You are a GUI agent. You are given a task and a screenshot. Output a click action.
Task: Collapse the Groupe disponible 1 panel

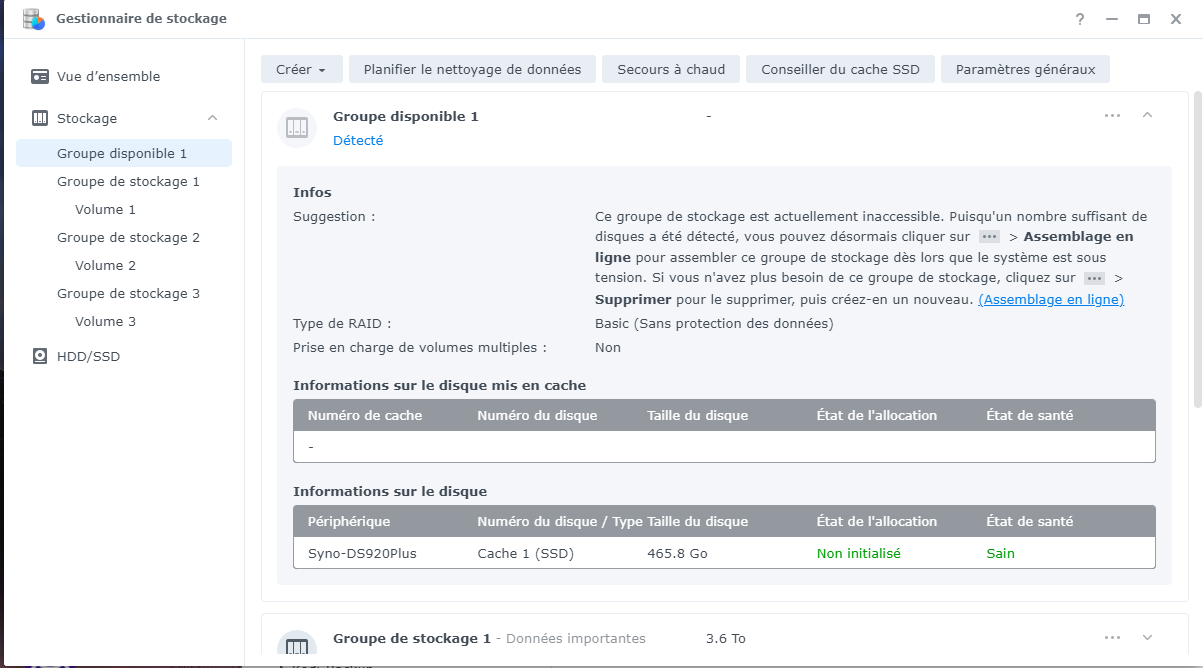click(x=1147, y=116)
